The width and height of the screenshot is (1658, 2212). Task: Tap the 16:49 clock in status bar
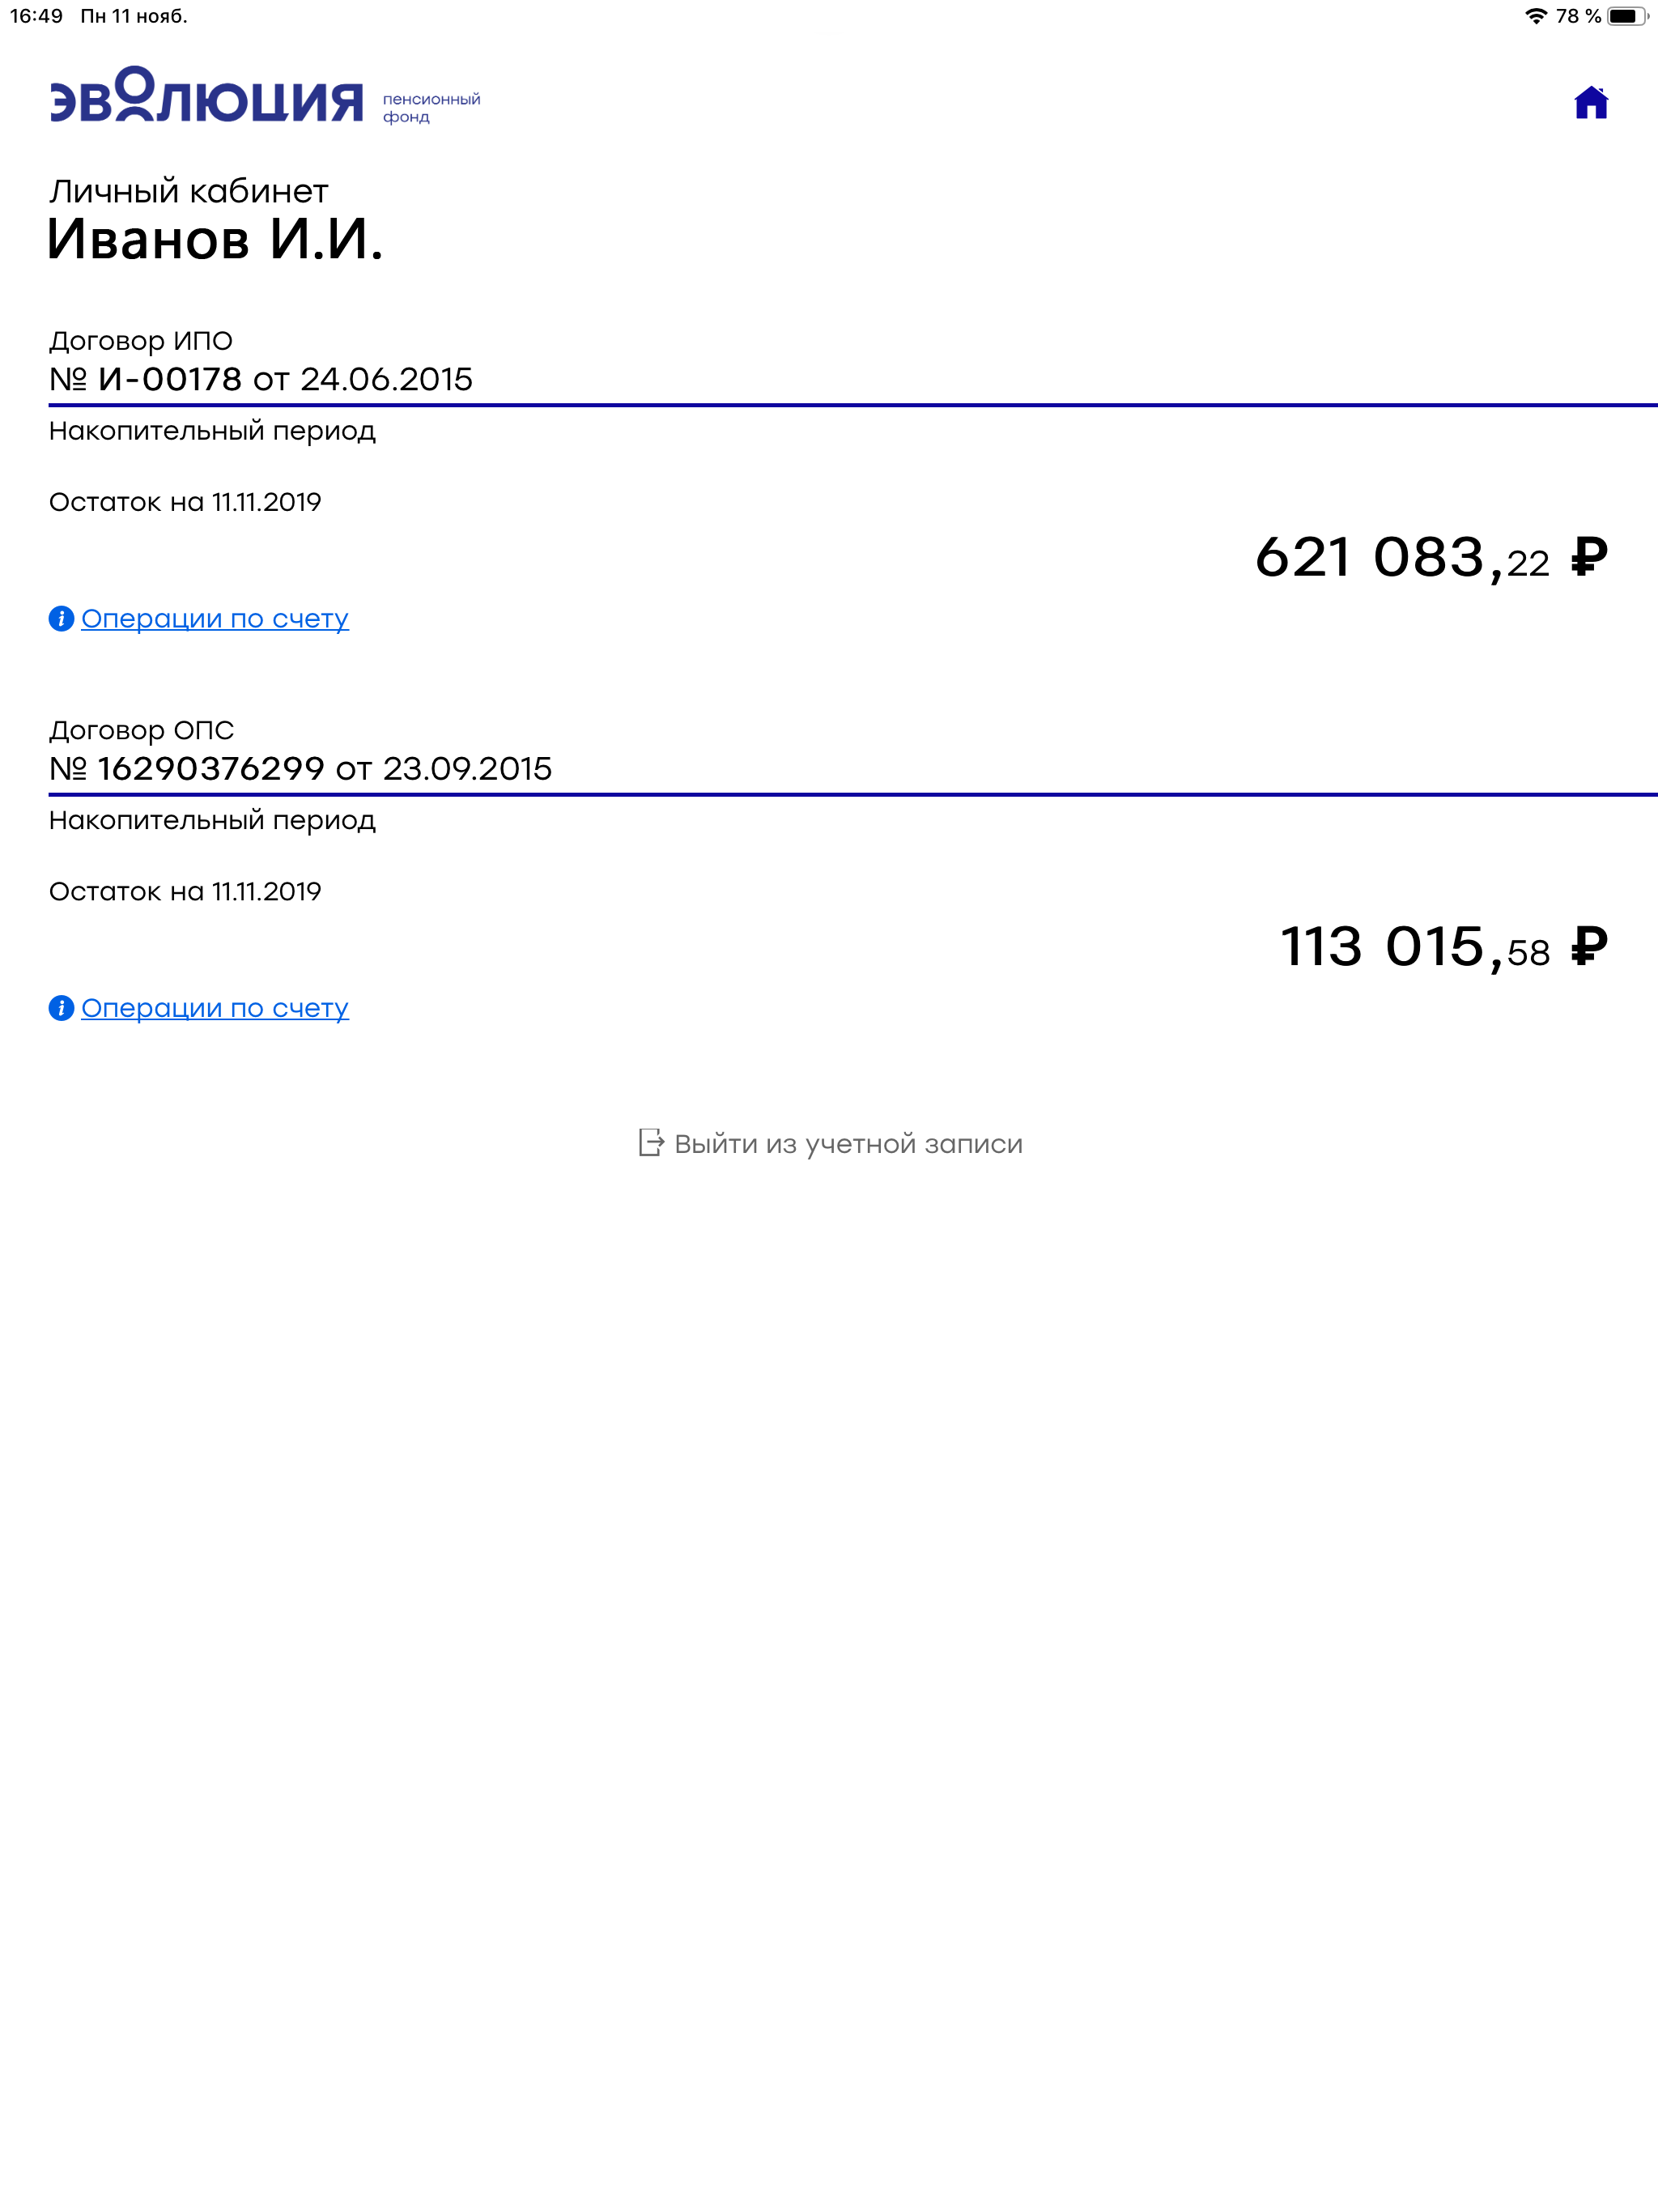(36, 16)
